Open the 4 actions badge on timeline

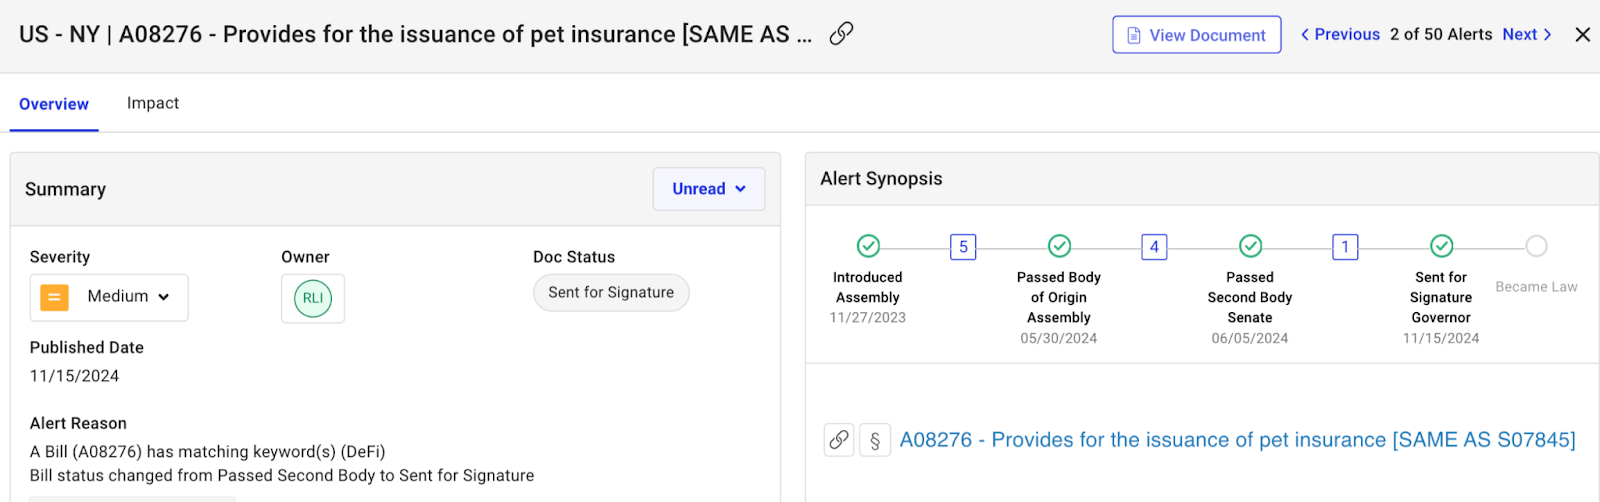point(1154,247)
